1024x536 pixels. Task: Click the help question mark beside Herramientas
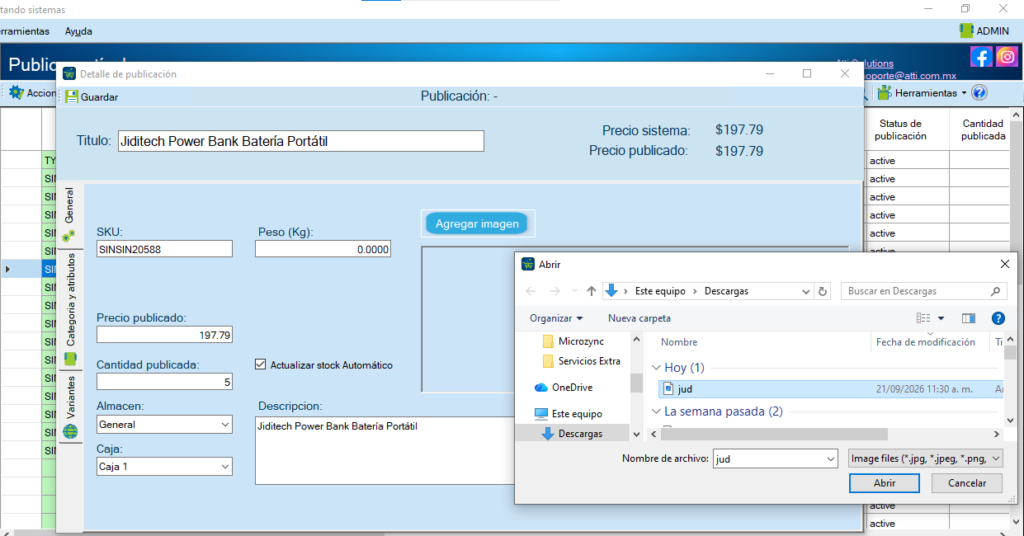979,93
